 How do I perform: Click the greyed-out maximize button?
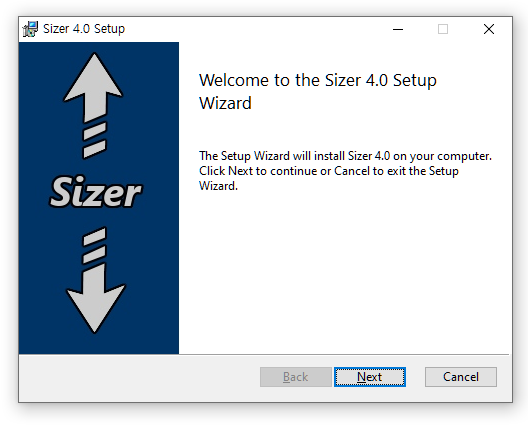point(443,29)
